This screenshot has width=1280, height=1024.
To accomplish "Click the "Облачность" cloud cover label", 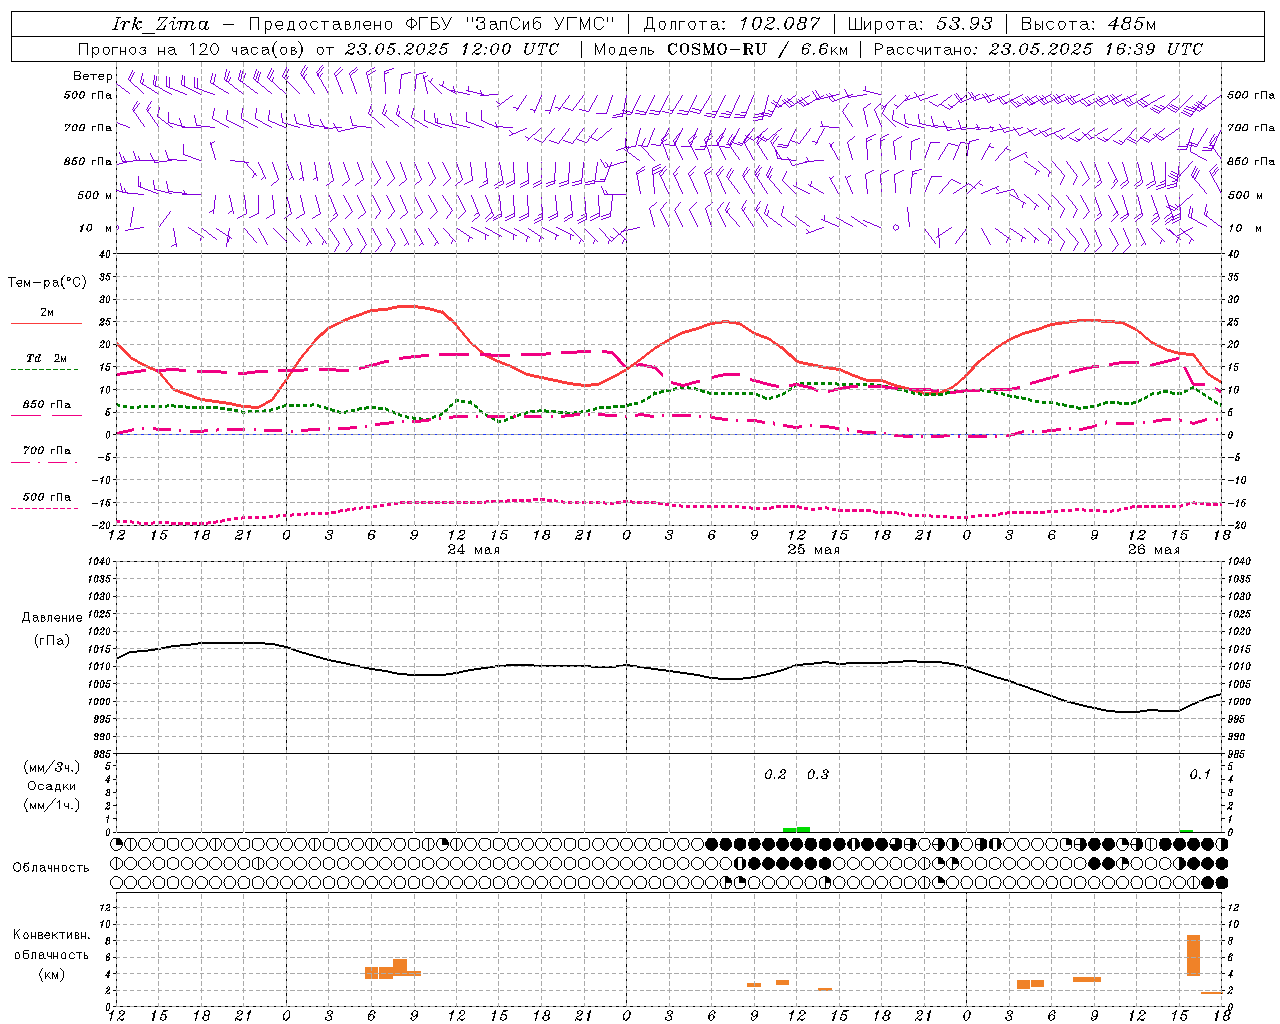I will click(x=51, y=868).
